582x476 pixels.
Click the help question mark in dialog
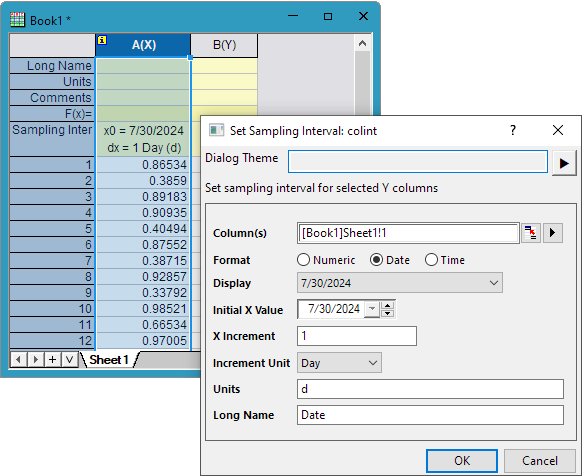coord(513,130)
